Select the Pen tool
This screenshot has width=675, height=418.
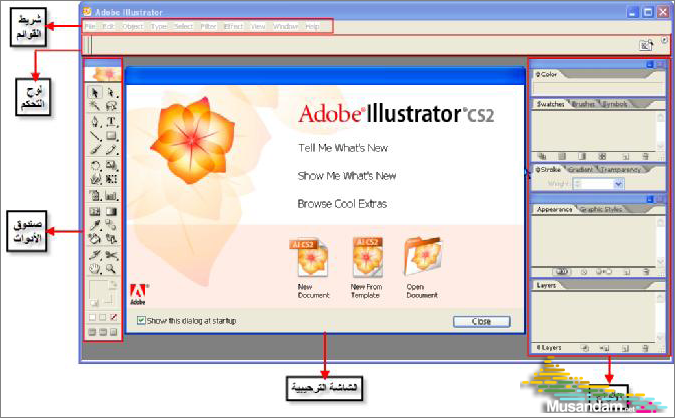pos(95,121)
